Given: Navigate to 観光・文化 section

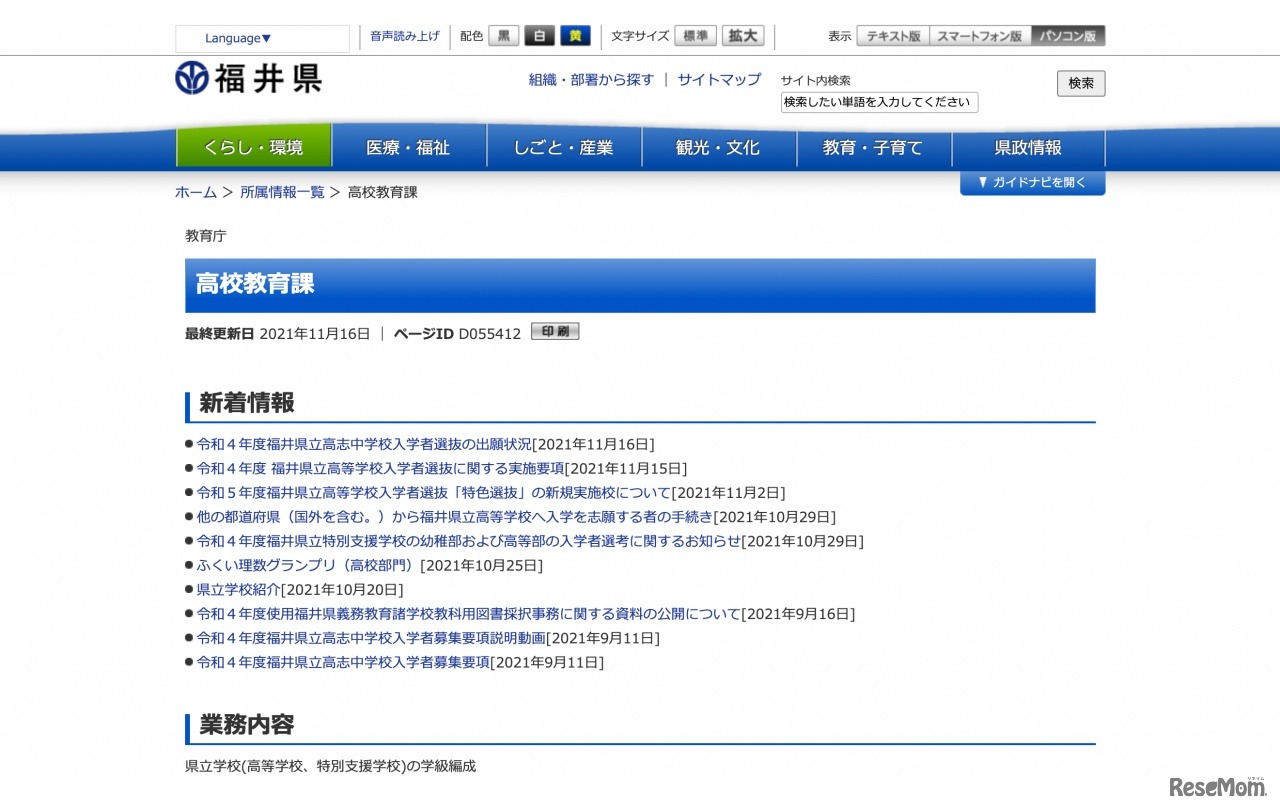Looking at the screenshot, I should pos(720,147).
